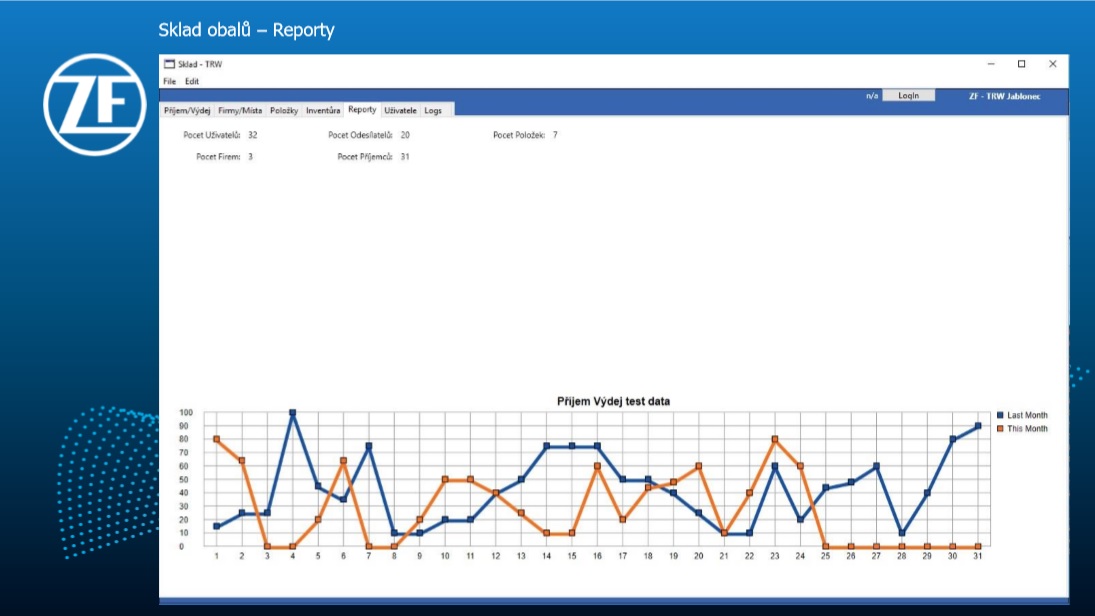Click the Pocet Firem label
The width and height of the screenshot is (1095, 616).
point(218,157)
